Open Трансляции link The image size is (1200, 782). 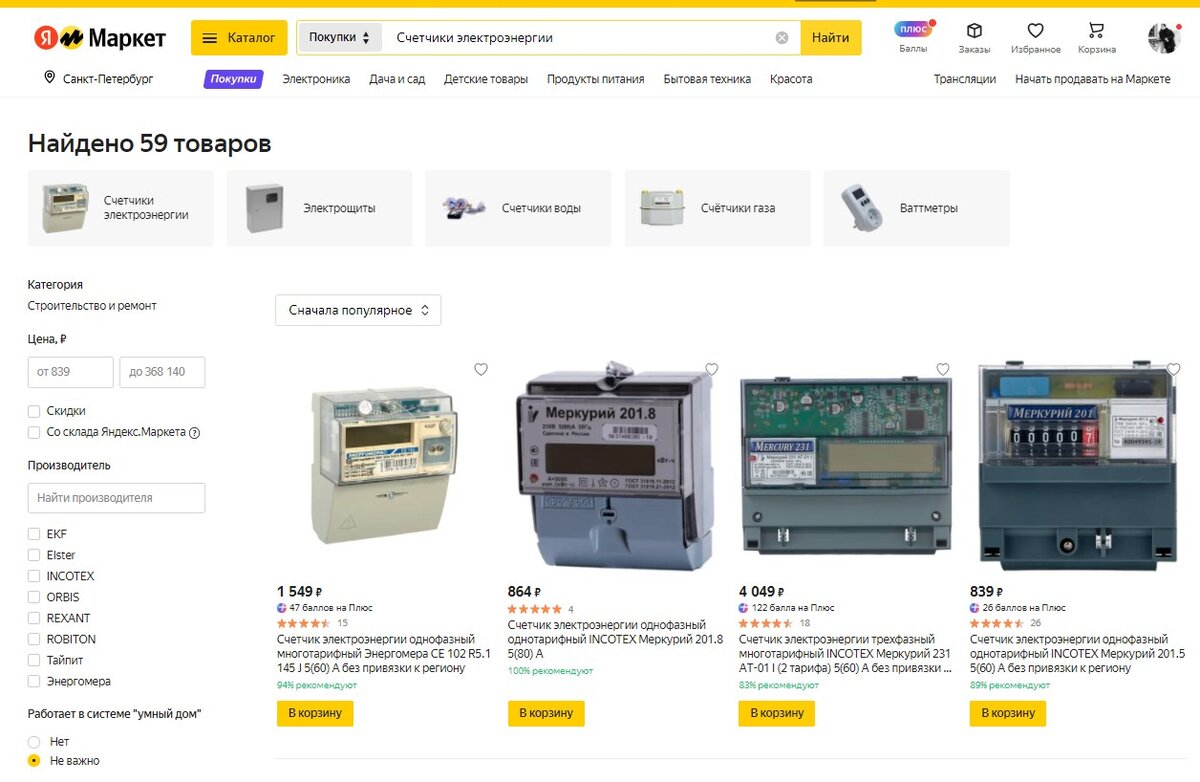point(965,79)
